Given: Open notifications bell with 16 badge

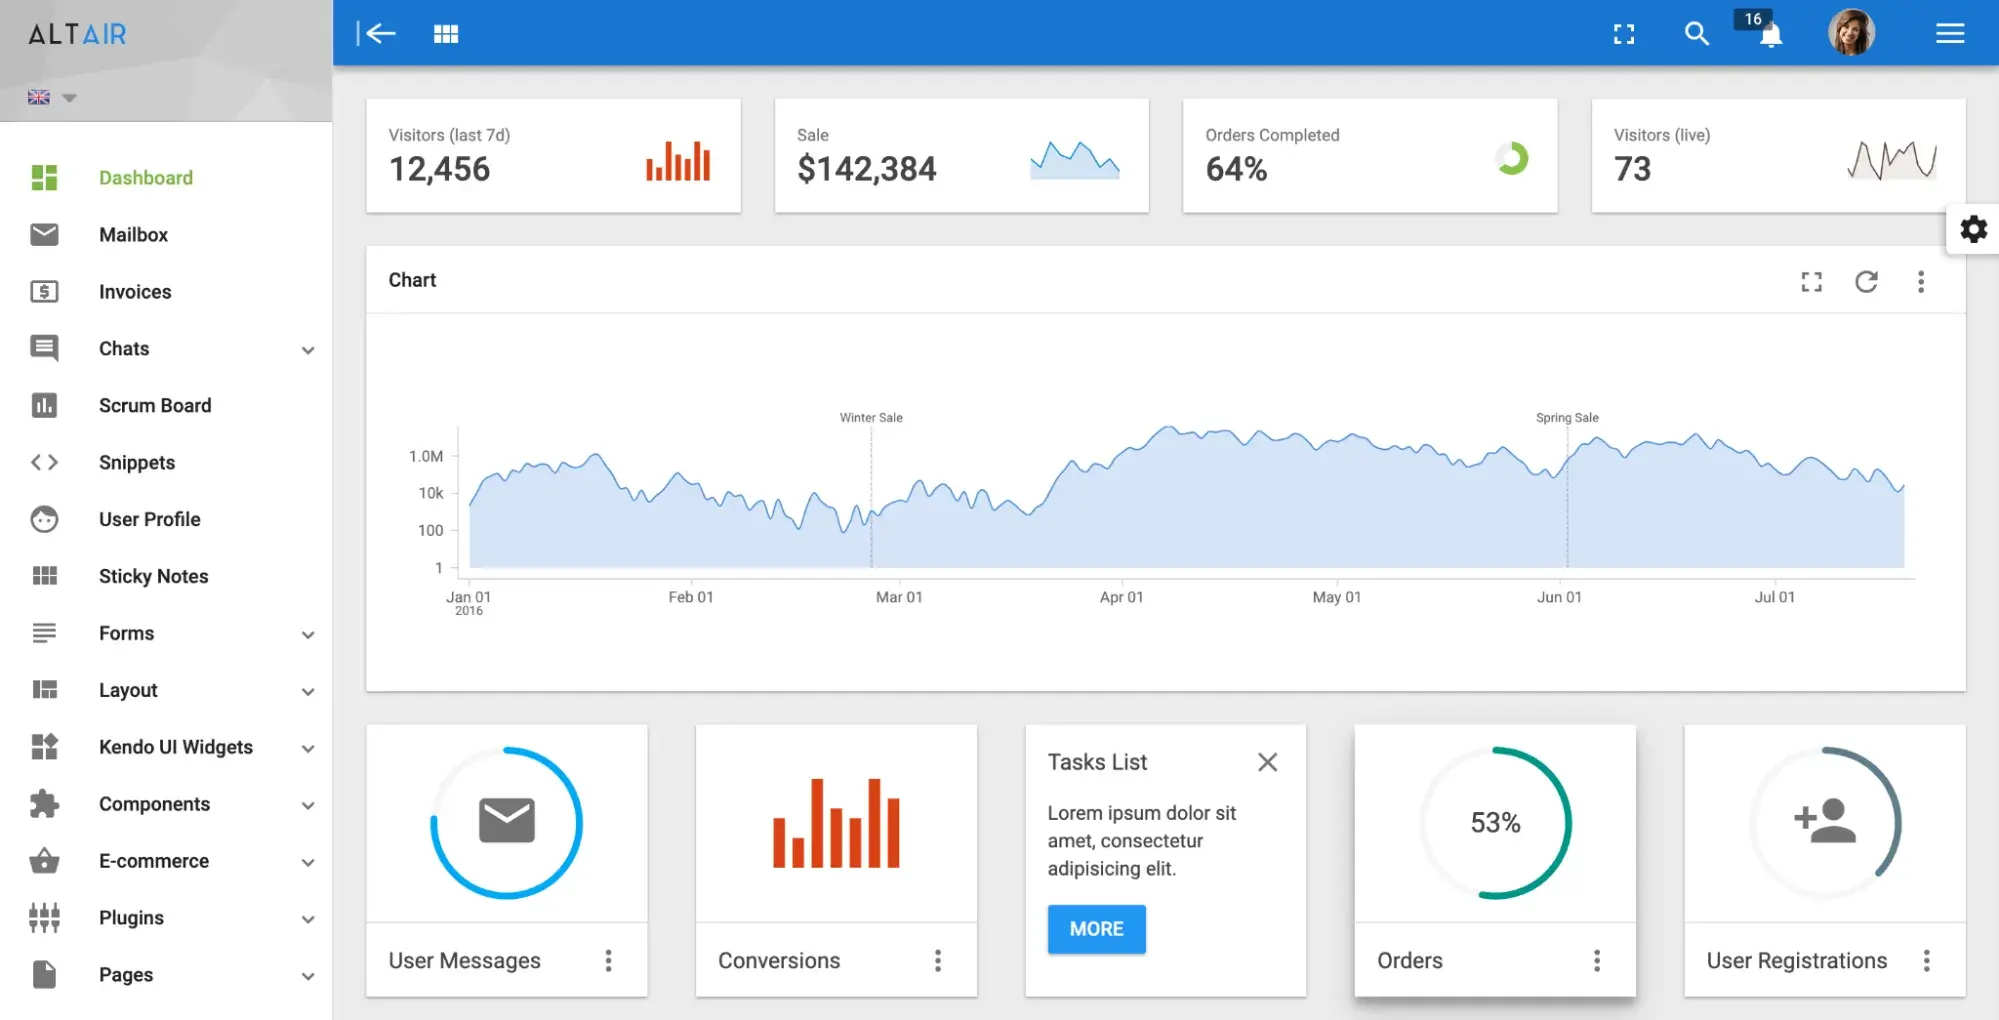Looking at the screenshot, I should coord(1770,35).
